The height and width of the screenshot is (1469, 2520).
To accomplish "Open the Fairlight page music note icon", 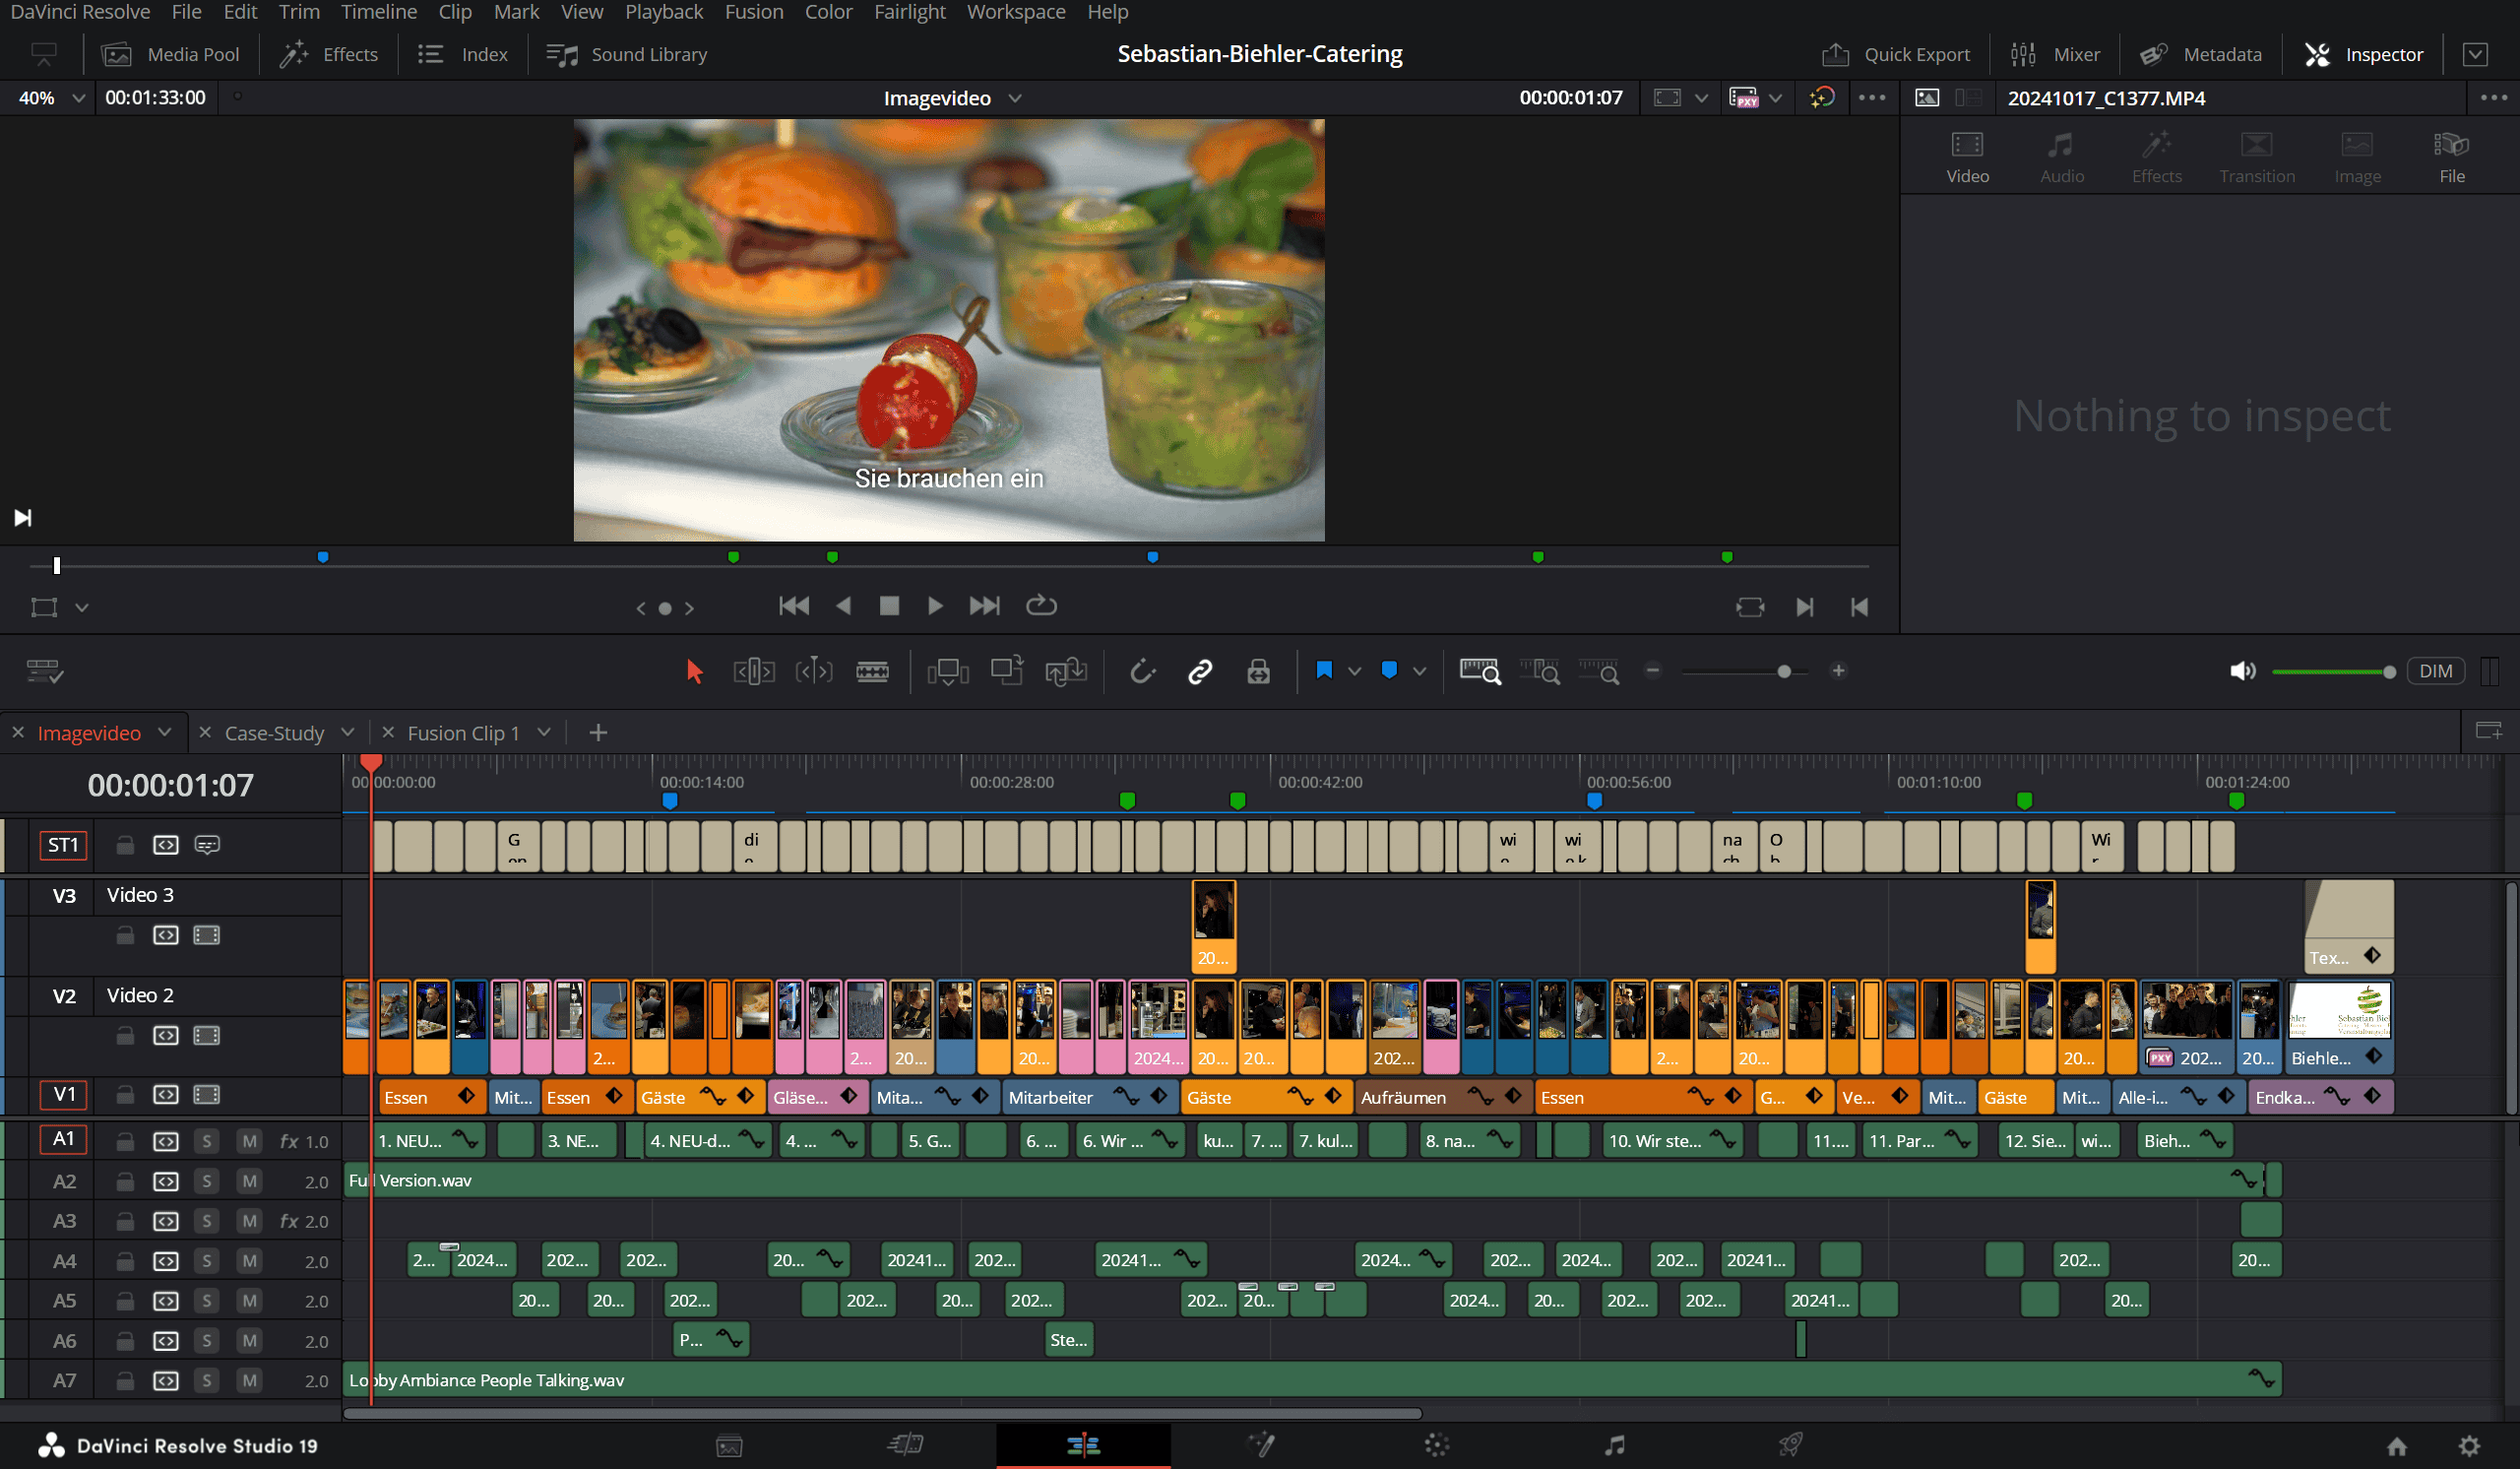I will (1614, 1444).
